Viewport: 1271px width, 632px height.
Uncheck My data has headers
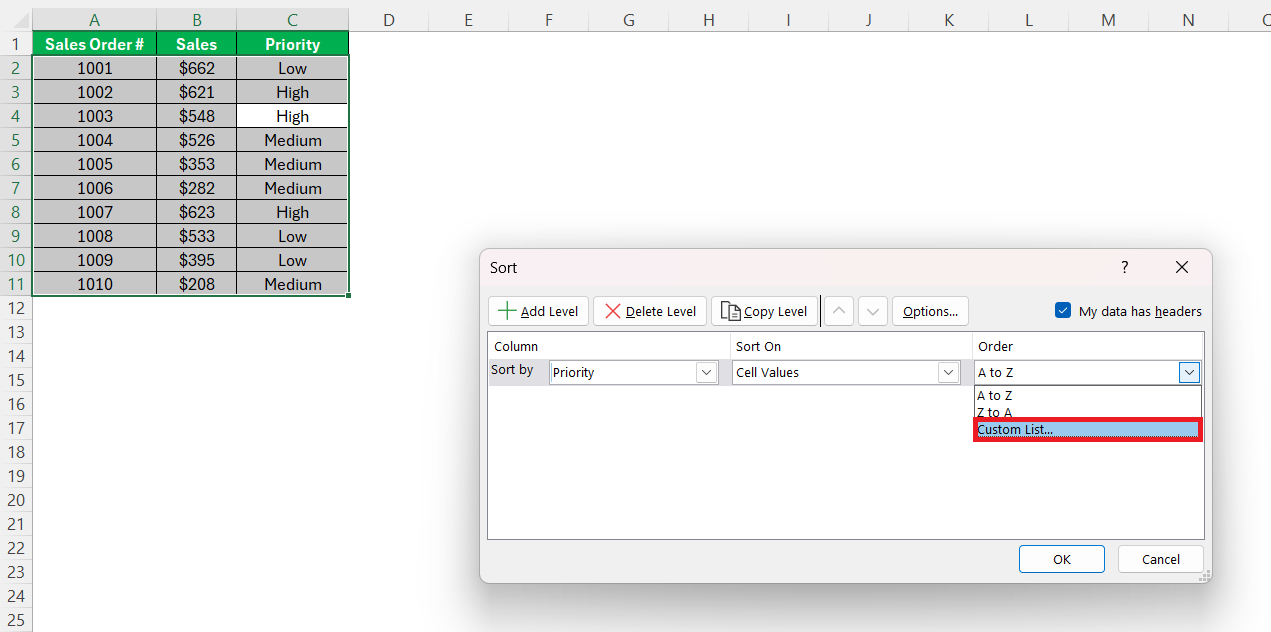click(1063, 311)
